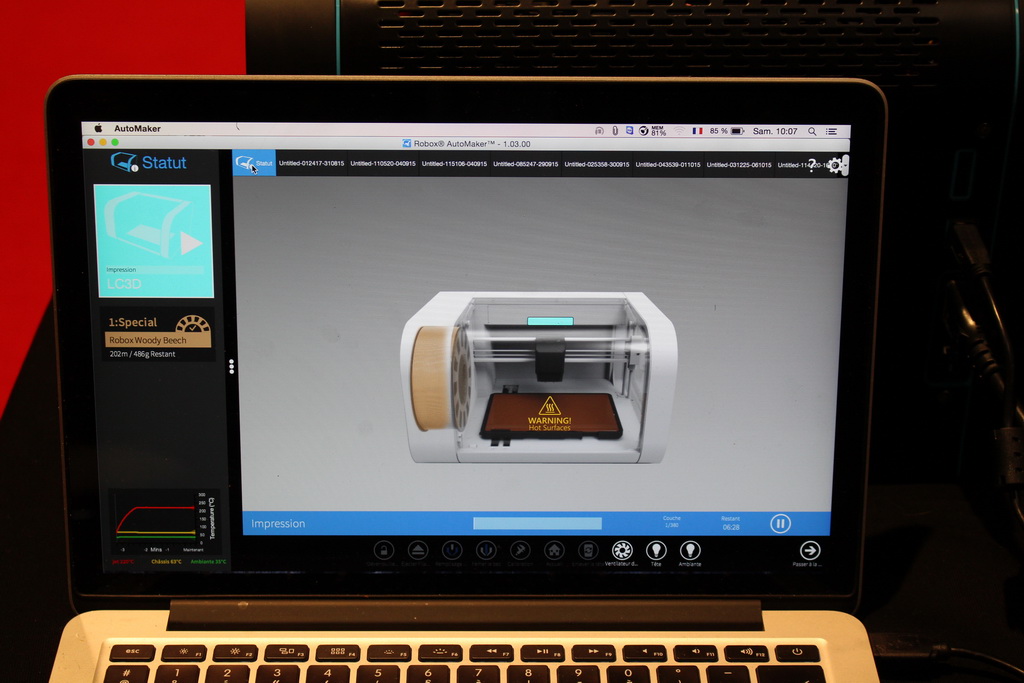Open the Apple menu

[x=99, y=128]
